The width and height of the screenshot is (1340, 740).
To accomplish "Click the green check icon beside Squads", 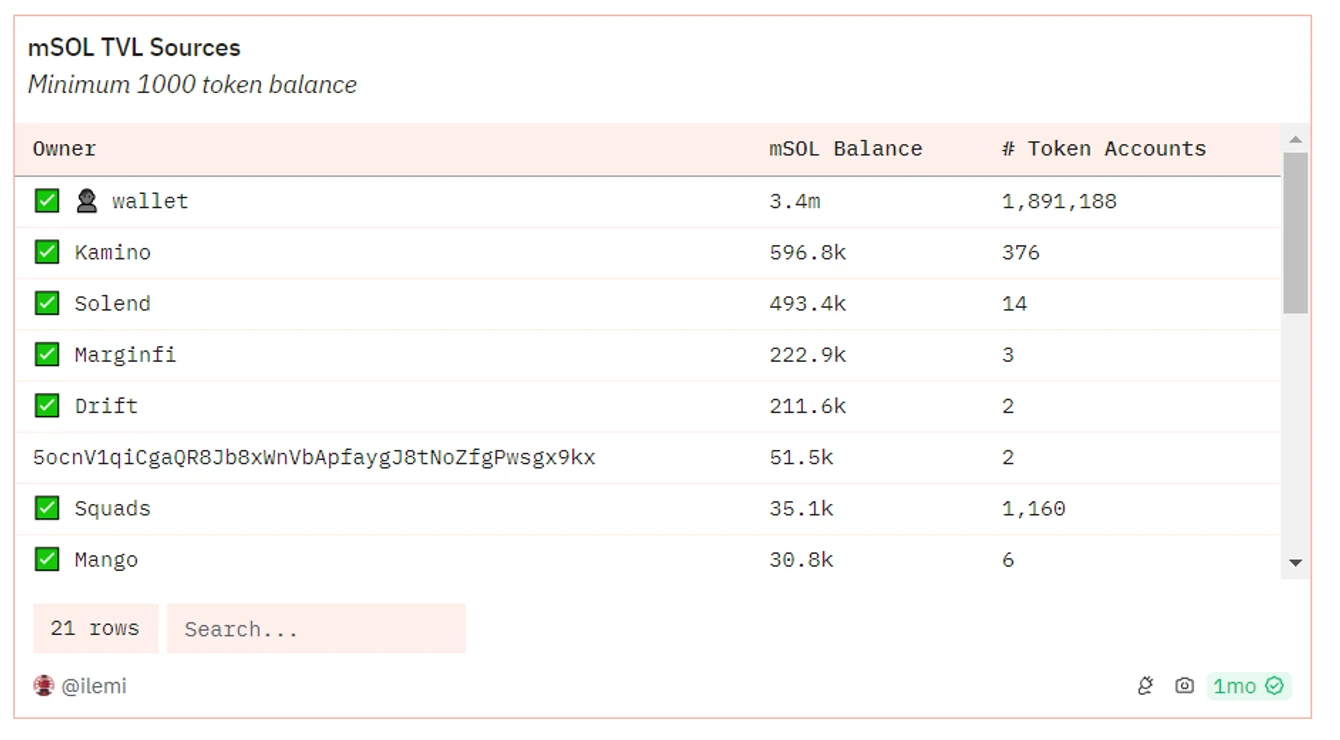I will [47, 508].
